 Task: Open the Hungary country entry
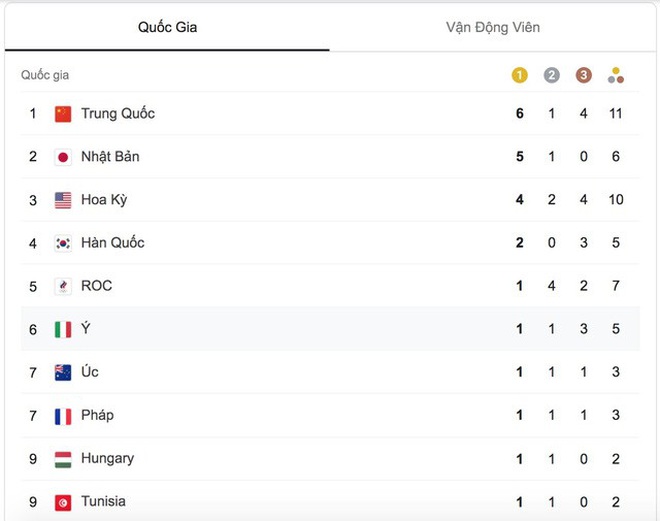tap(330, 459)
